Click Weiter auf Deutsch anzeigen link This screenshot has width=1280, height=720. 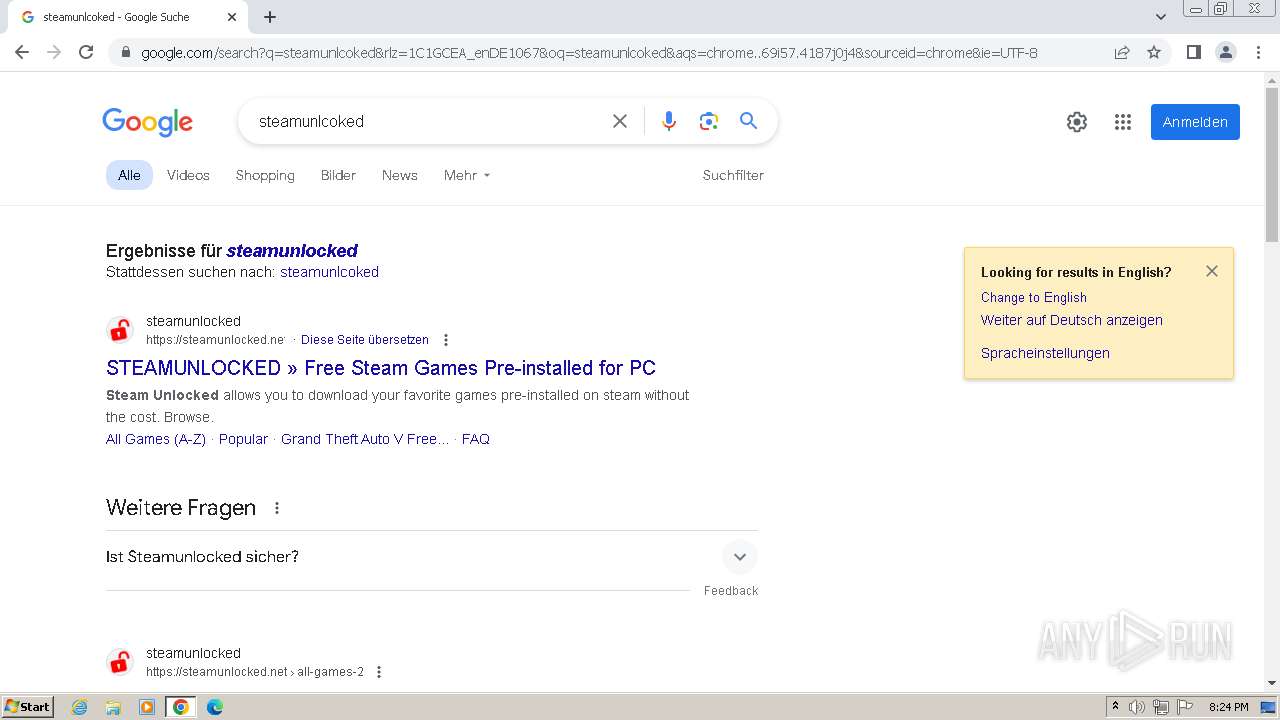(1072, 320)
